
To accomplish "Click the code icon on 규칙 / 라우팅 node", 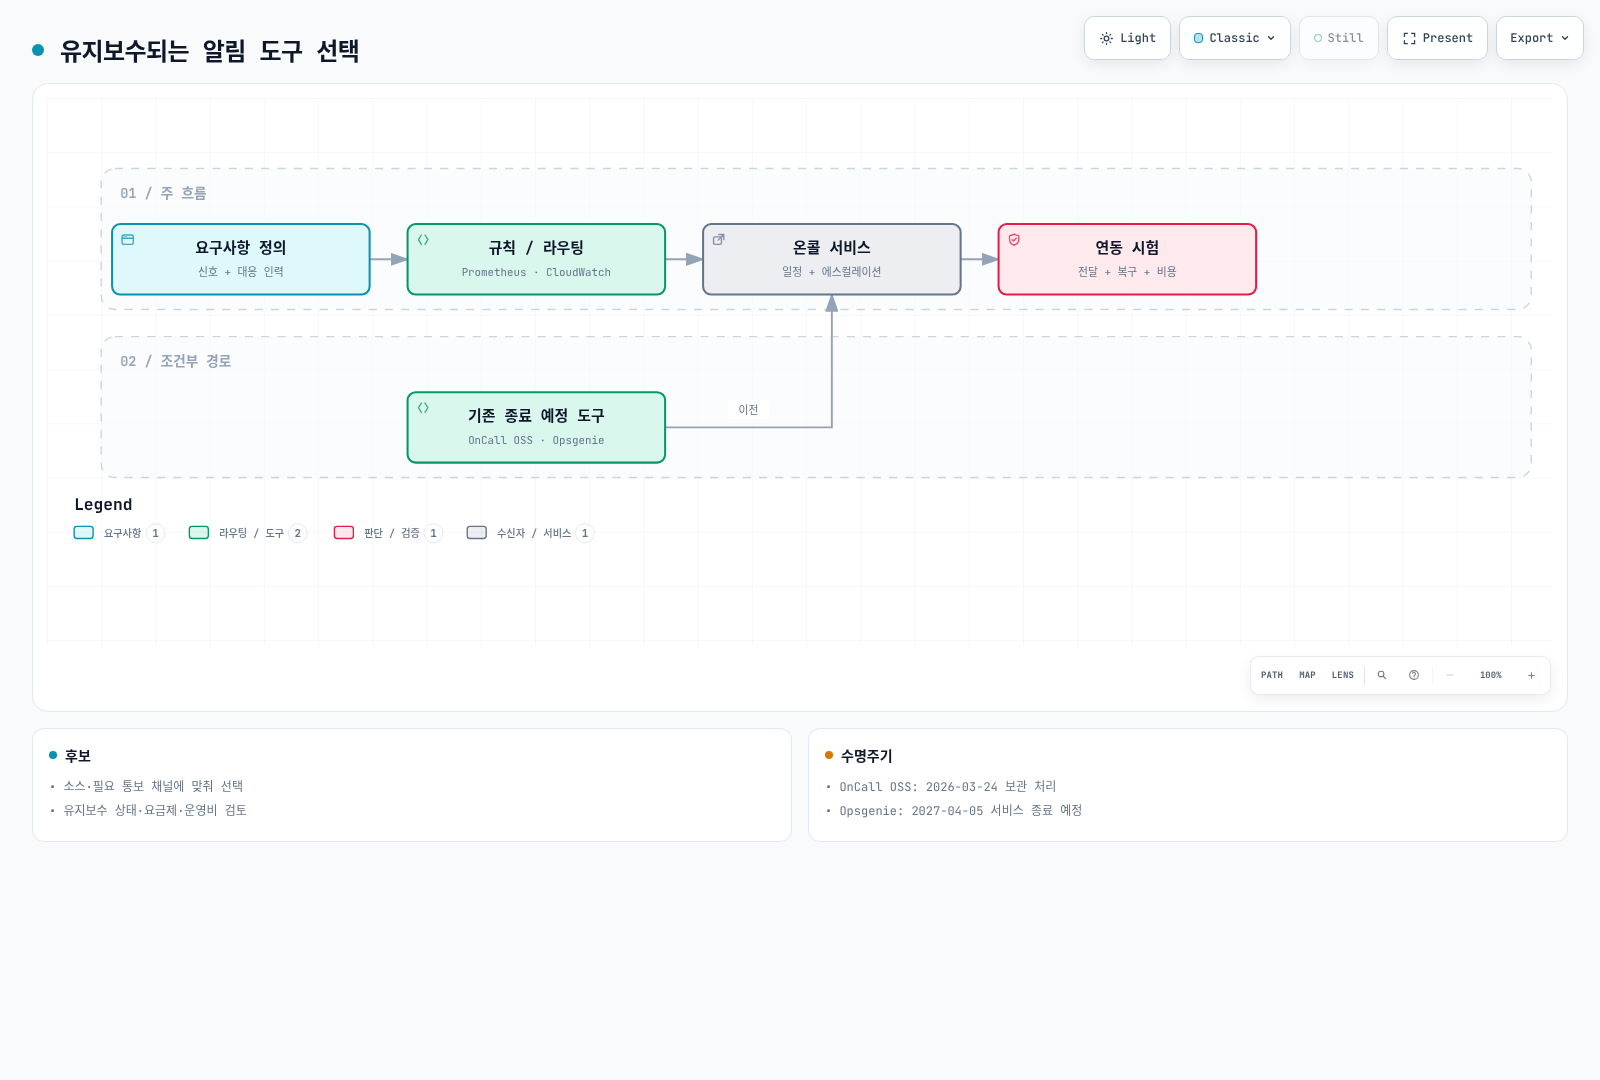I will (x=423, y=240).
